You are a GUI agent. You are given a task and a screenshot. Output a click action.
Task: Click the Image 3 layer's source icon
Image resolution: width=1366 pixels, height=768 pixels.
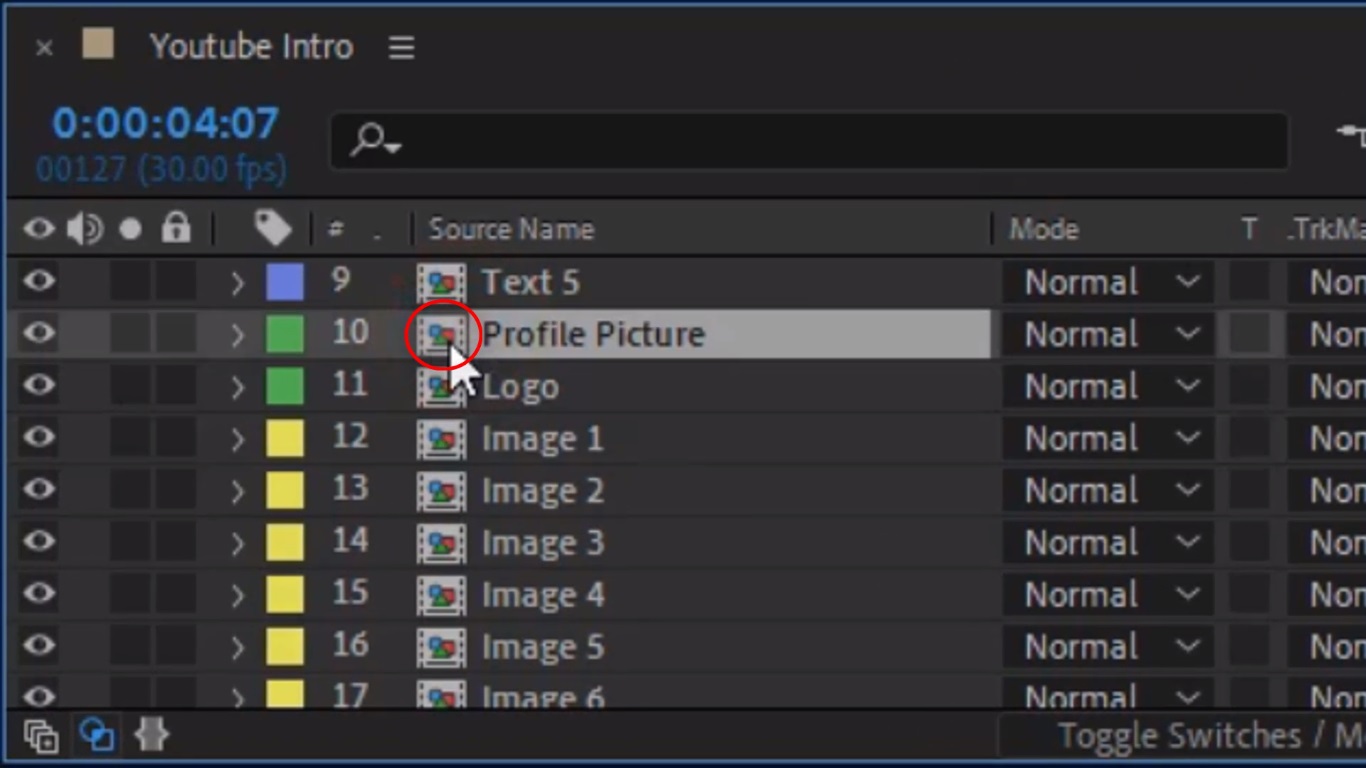pos(441,543)
